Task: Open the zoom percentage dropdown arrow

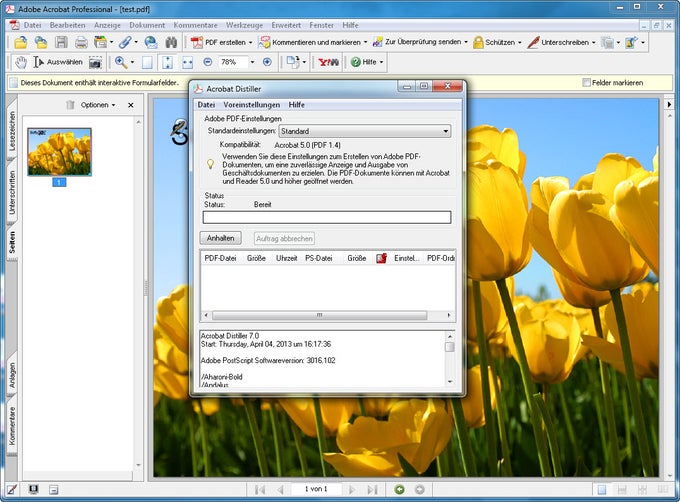Action: tap(252, 62)
